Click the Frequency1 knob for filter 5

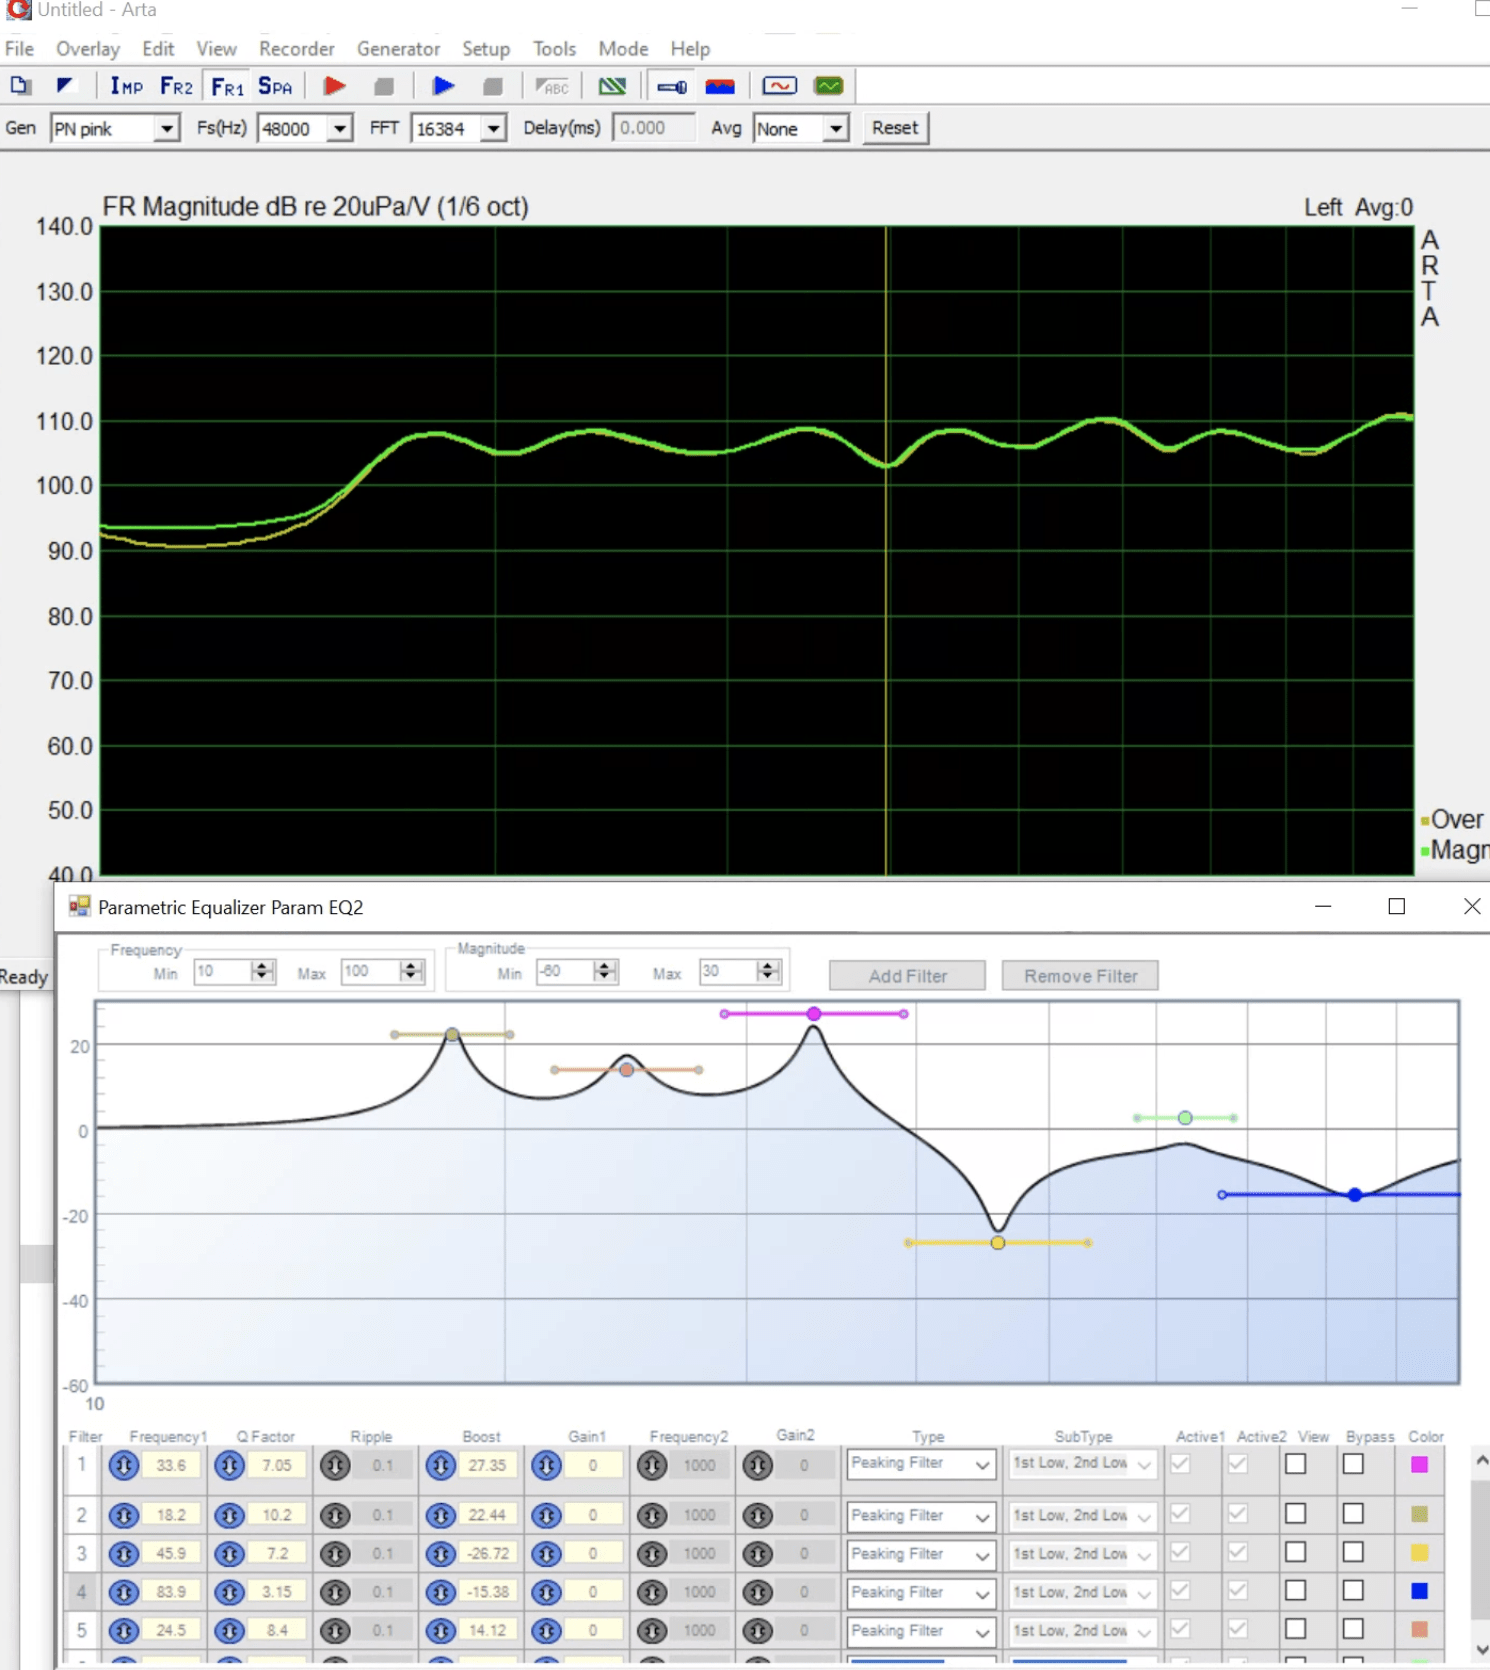pyautogui.click(x=124, y=1631)
